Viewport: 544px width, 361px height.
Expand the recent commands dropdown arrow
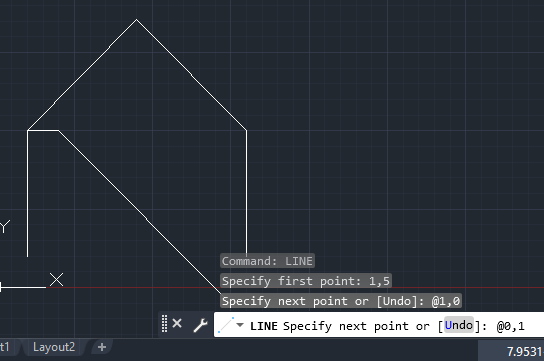(240, 325)
